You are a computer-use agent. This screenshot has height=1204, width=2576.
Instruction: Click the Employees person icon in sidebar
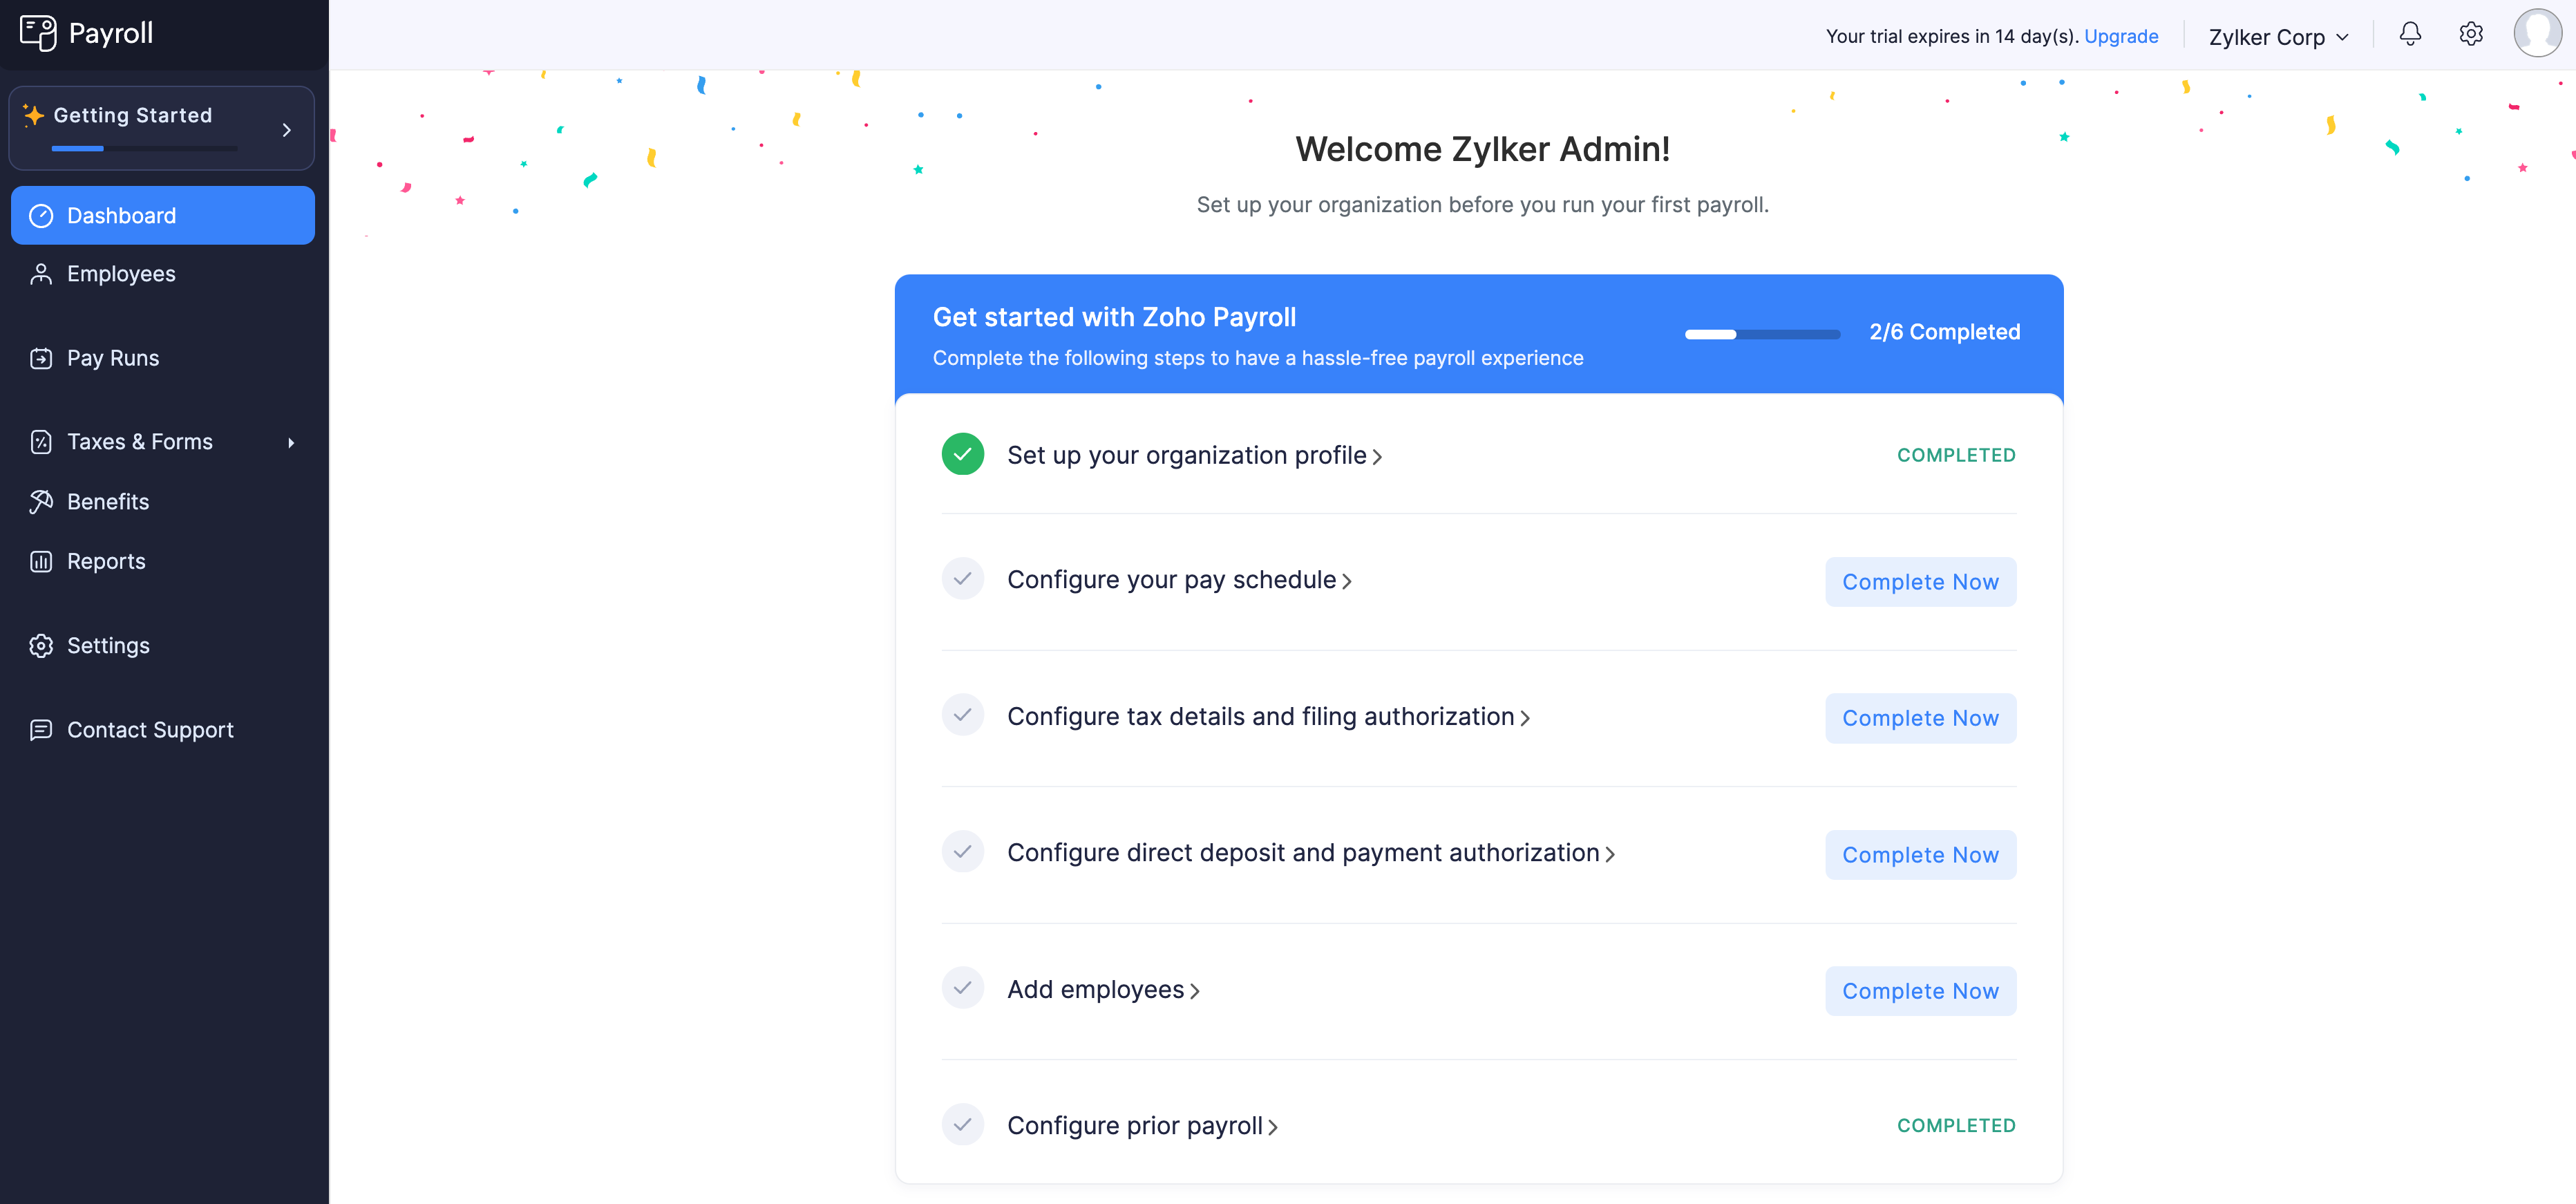click(x=41, y=274)
